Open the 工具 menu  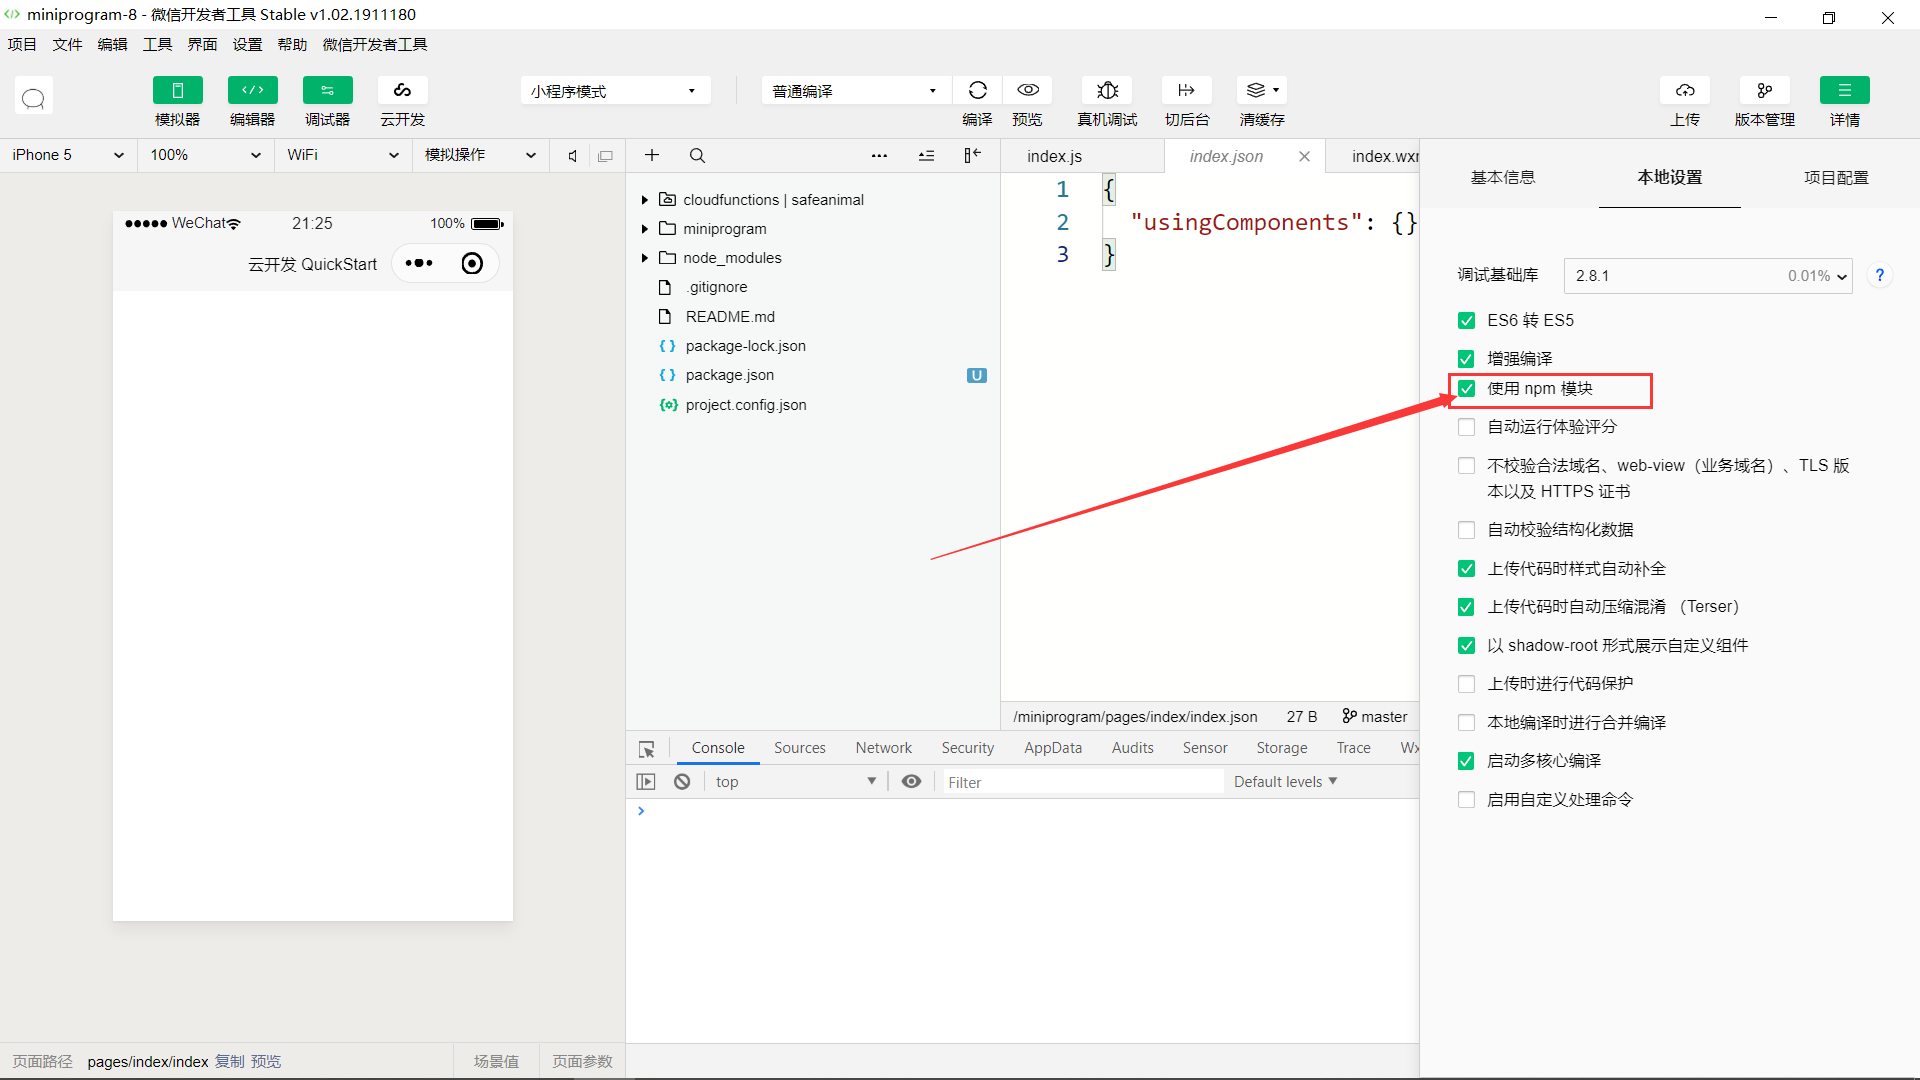[157, 45]
